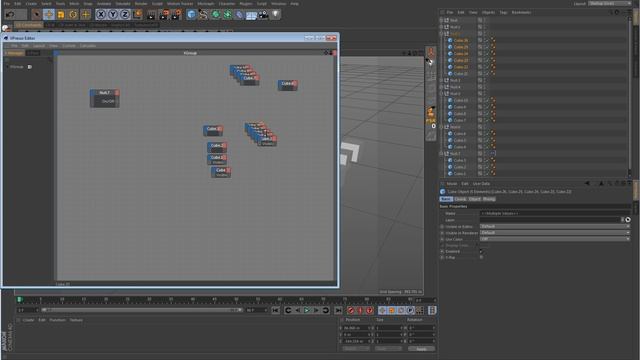
Task: Render the active view clapperboard icon
Action: pyautogui.click(x=151, y=15)
